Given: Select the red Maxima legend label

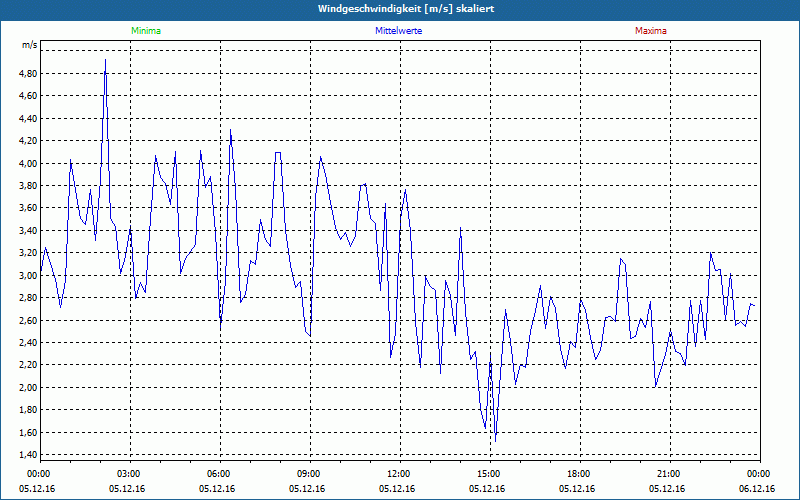Looking at the screenshot, I should [651, 31].
